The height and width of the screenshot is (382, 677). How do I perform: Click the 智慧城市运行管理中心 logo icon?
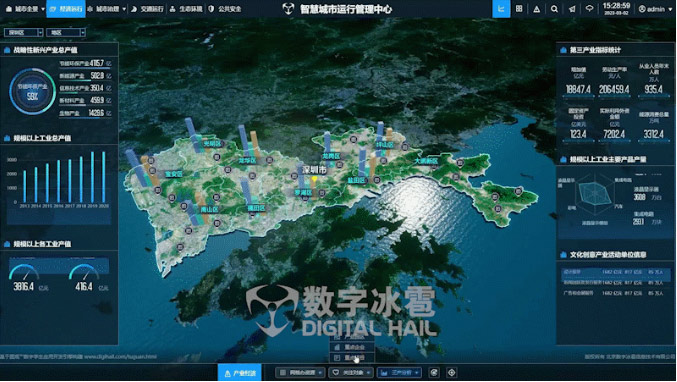tap(288, 9)
